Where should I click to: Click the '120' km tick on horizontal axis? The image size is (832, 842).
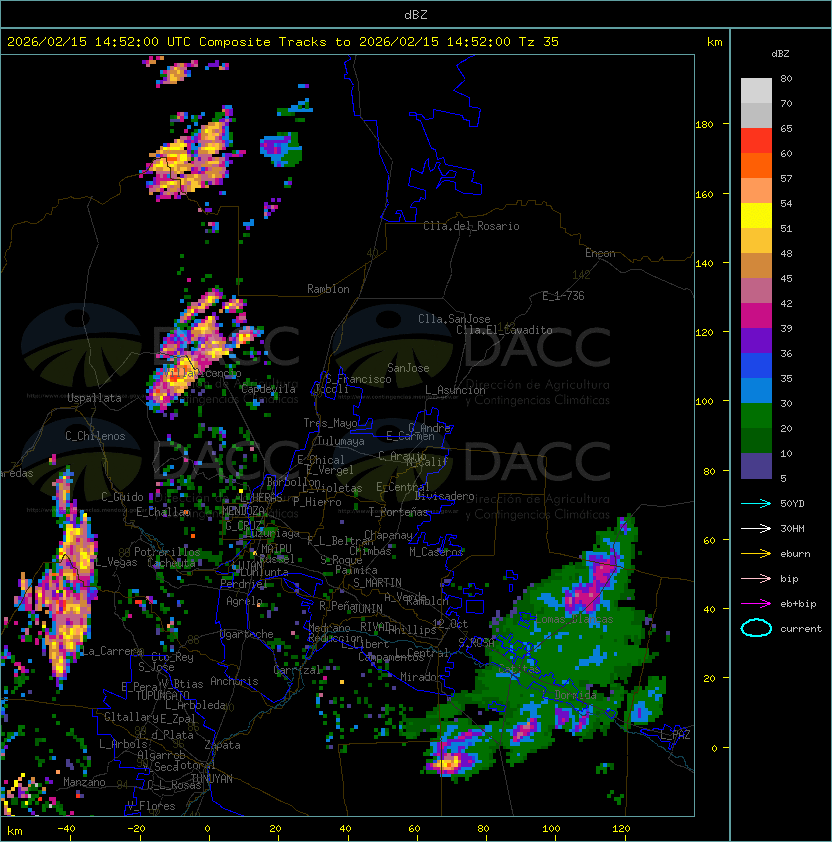[x=621, y=829]
